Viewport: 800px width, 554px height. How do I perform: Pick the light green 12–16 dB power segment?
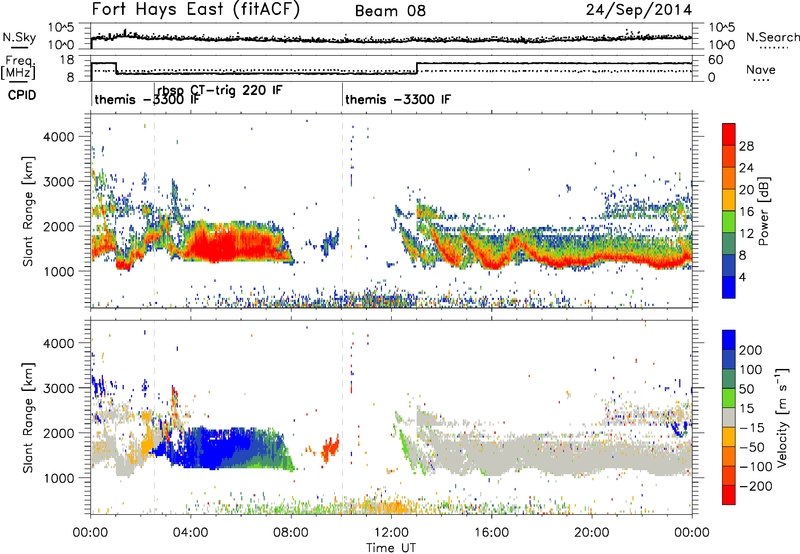tap(729, 222)
